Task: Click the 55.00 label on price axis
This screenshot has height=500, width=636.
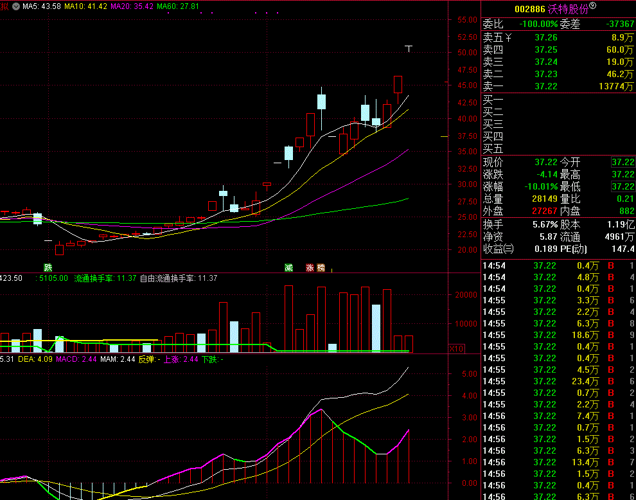Action: pos(467,20)
